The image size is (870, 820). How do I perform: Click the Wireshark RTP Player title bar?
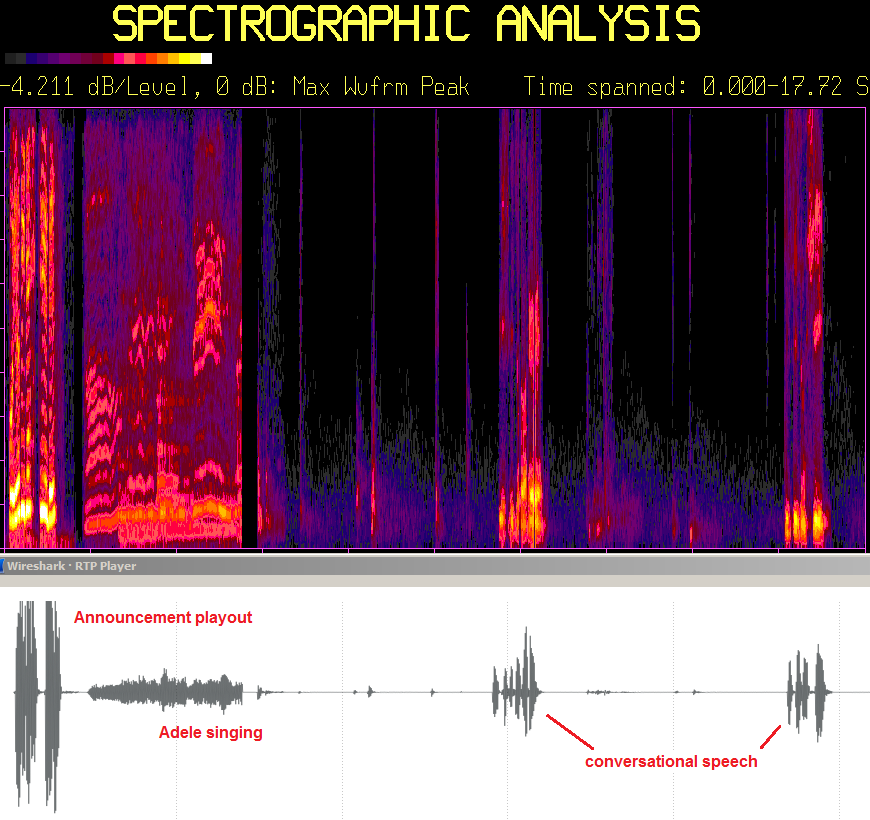[x=435, y=566]
